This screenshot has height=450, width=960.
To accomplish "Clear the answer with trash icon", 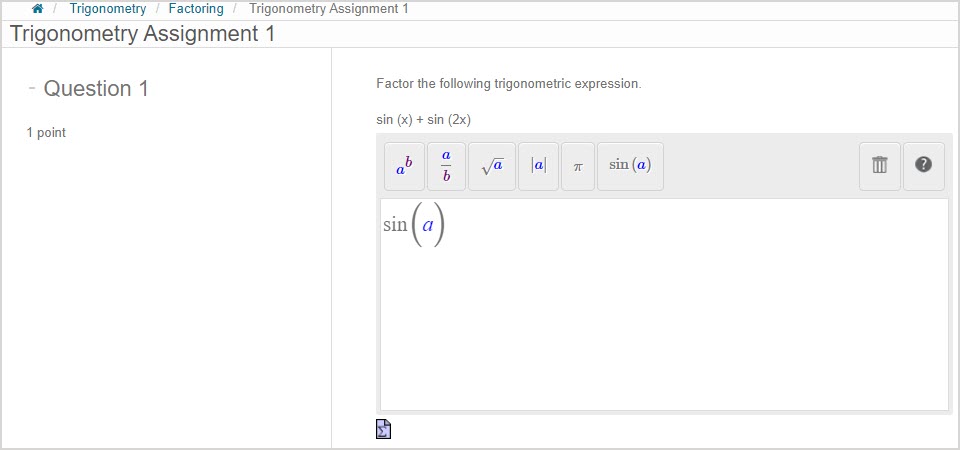I will click(880, 166).
